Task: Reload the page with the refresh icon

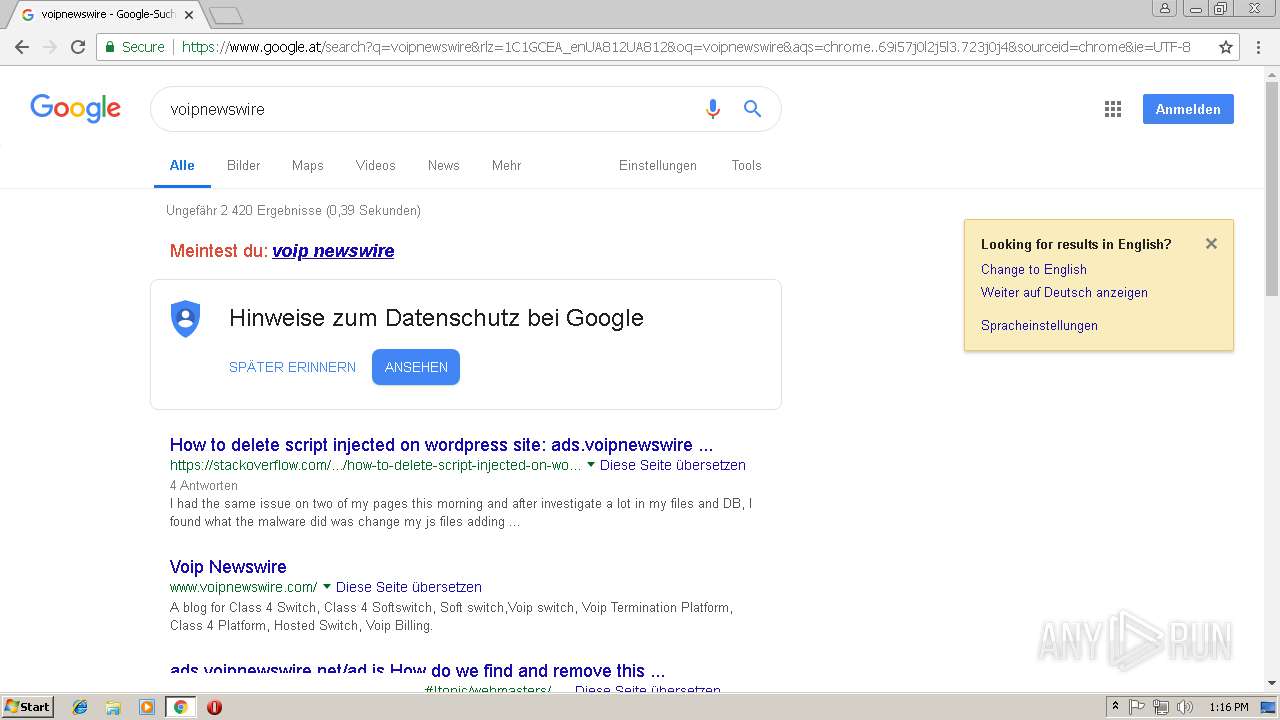Action: [x=78, y=47]
